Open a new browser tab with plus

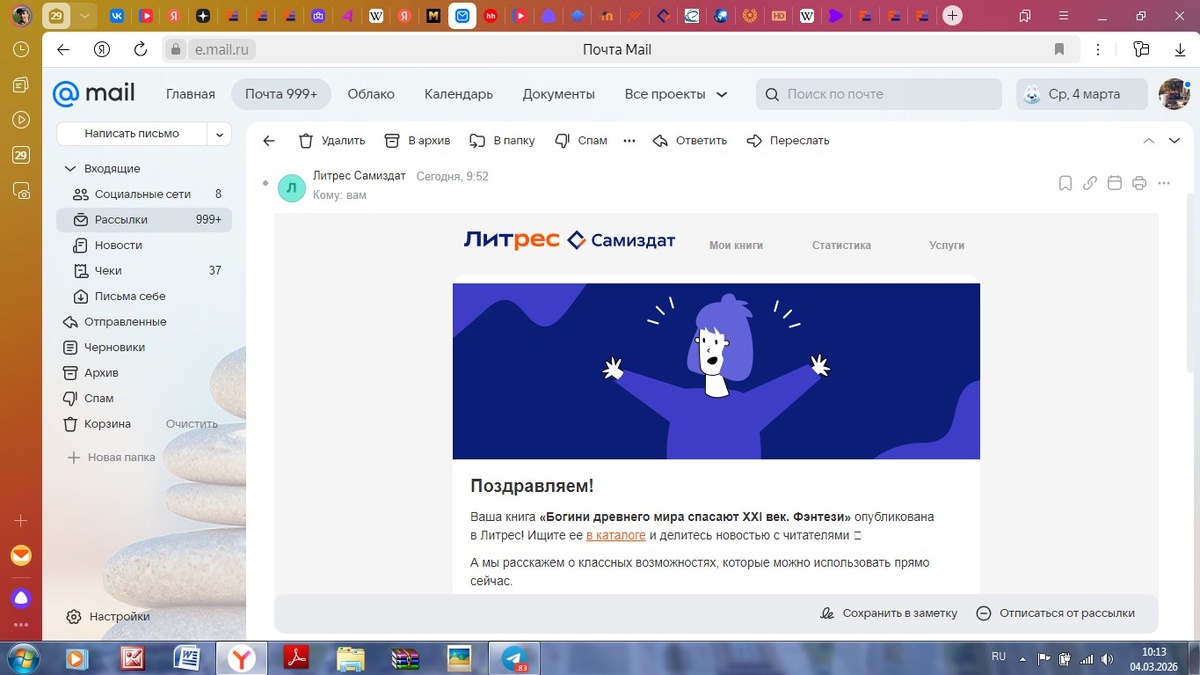pyautogui.click(x=953, y=15)
